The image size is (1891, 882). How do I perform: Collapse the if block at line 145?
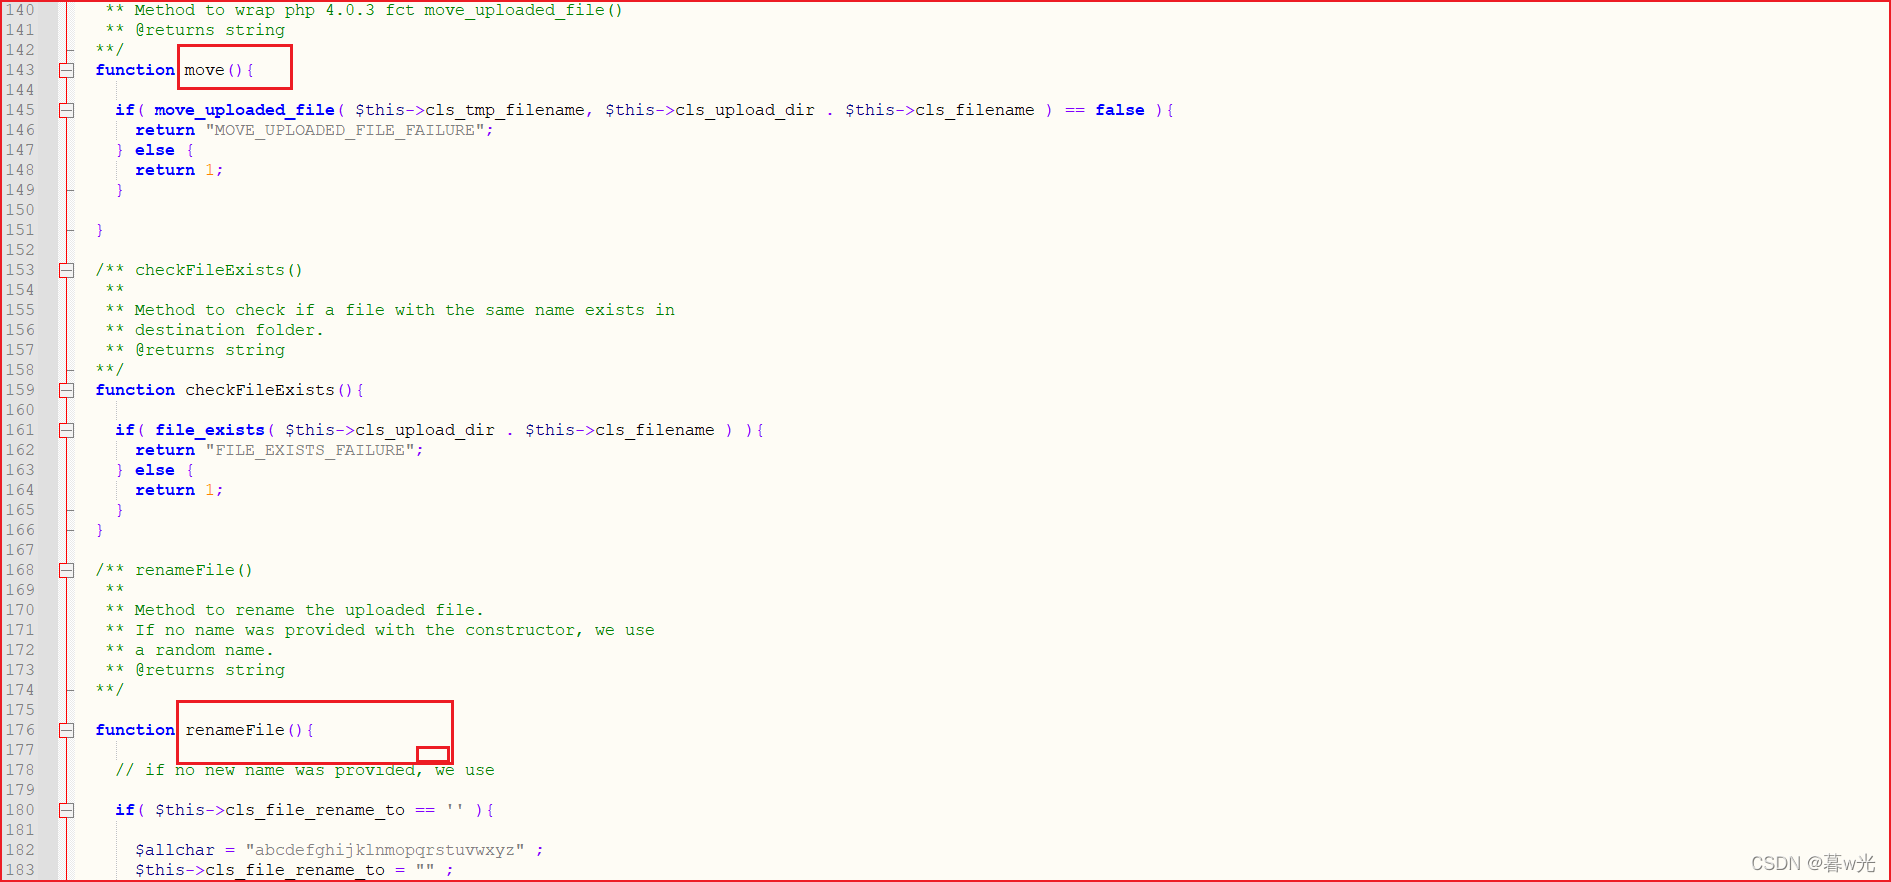[x=66, y=110]
